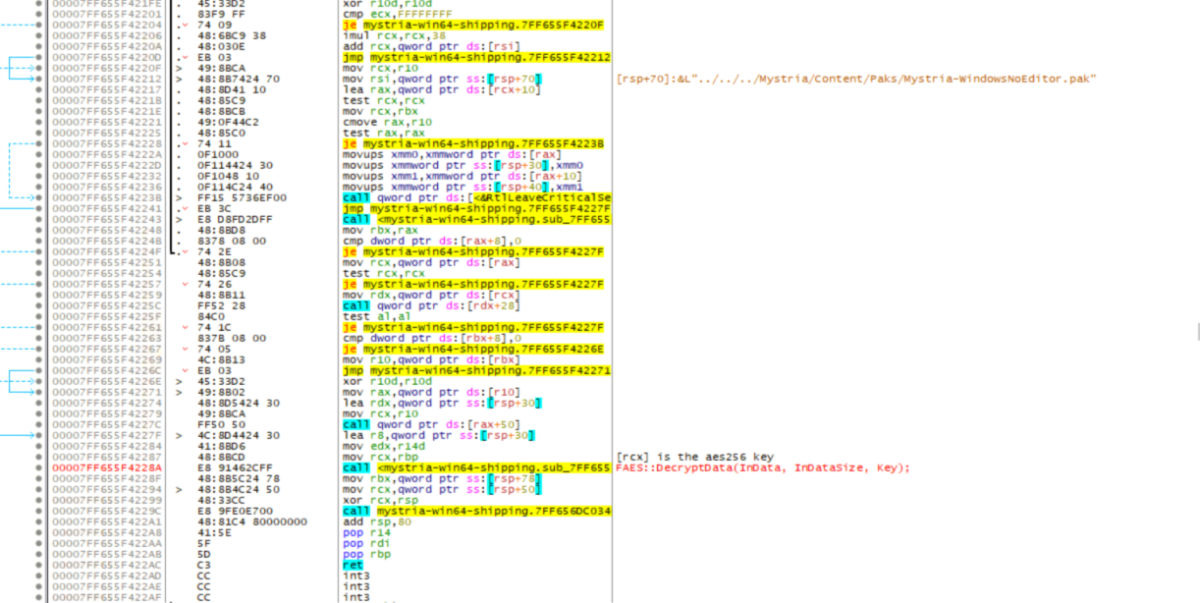Image resolution: width=1200 pixels, height=603 pixels.
Task: Click the FAES::DecryptData comment
Action: click(x=763, y=467)
